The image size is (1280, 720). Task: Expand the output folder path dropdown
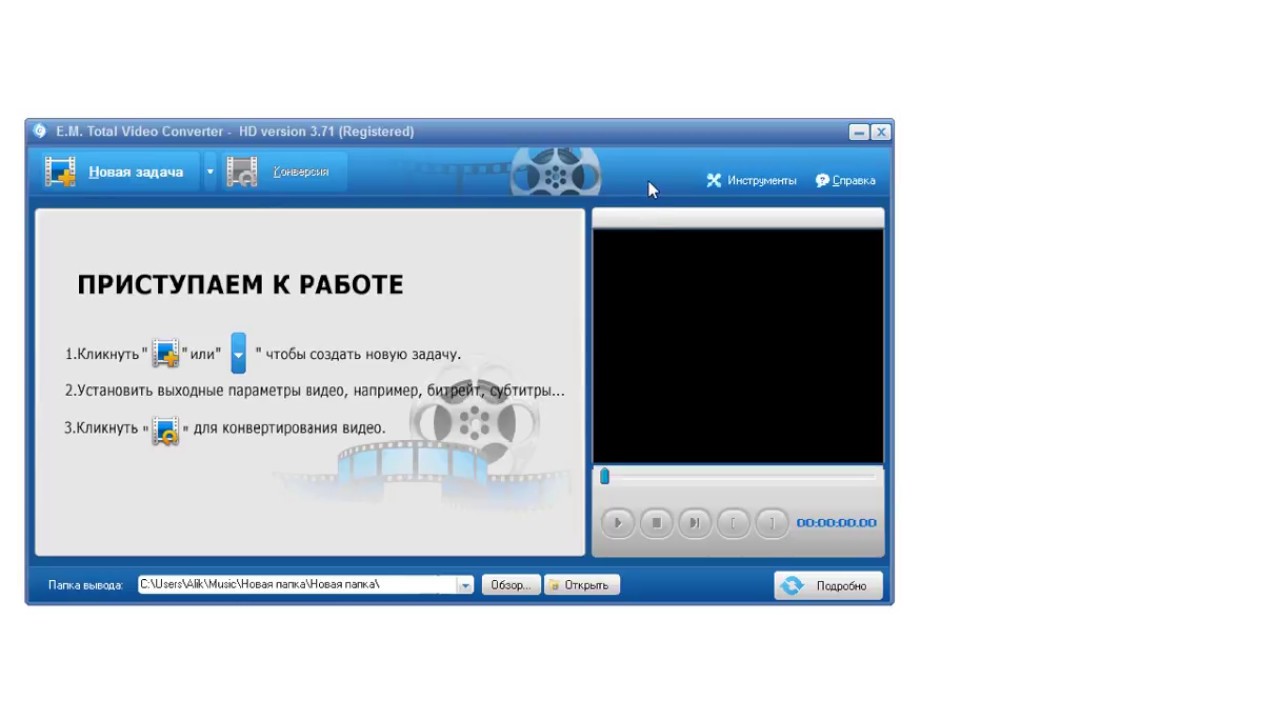tap(465, 585)
